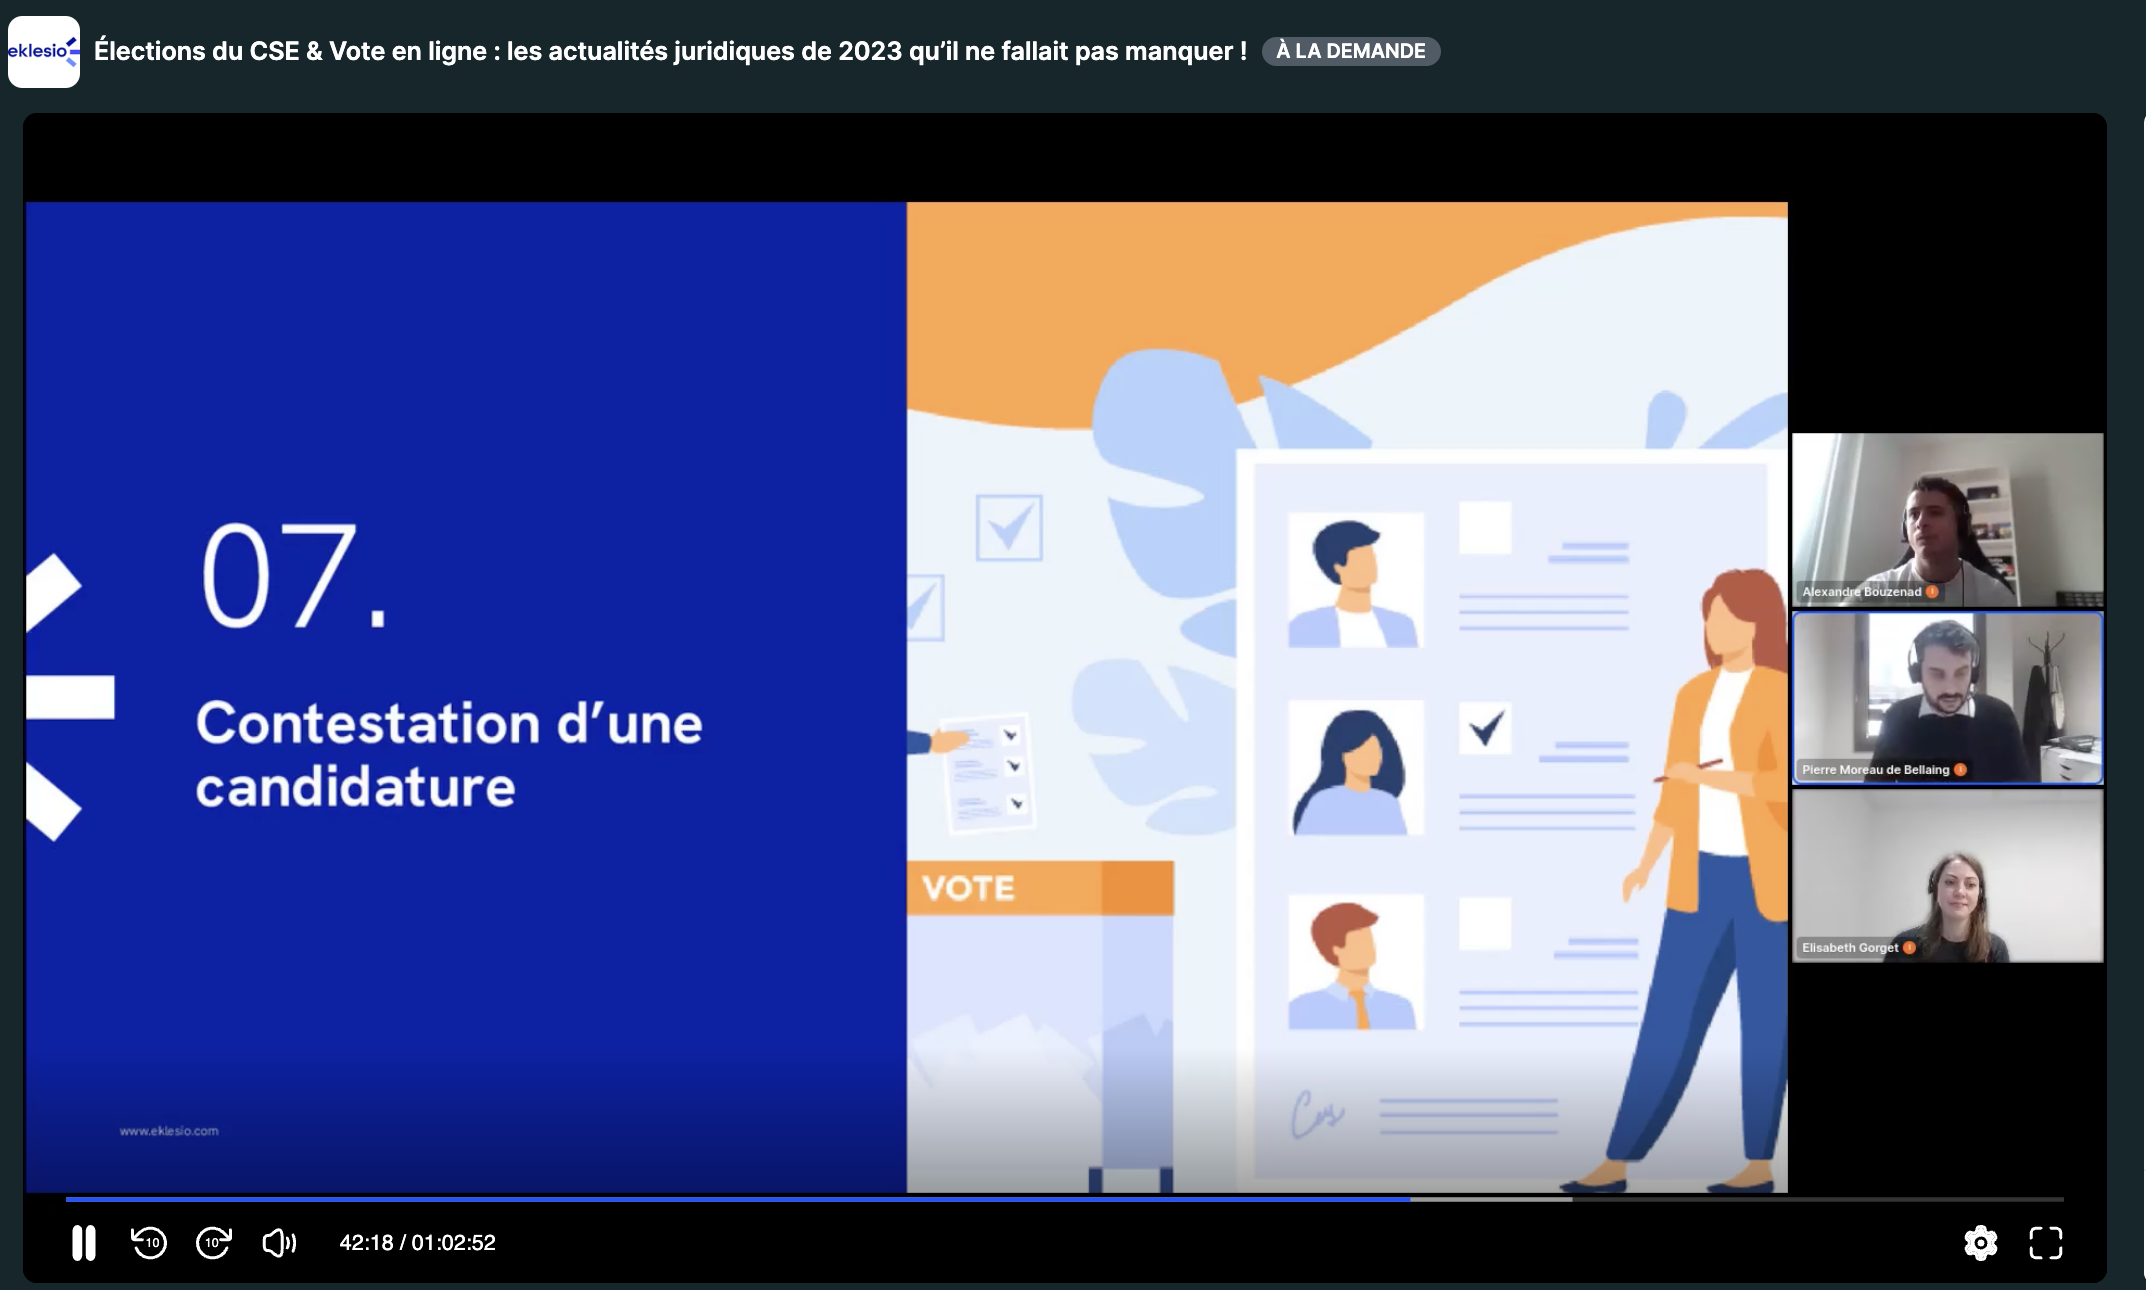Image resolution: width=2146 pixels, height=1290 pixels.
Task: Select Pierre Moreau de Bellaing's video thumbnail
Action: click(x=1948, y=698)
